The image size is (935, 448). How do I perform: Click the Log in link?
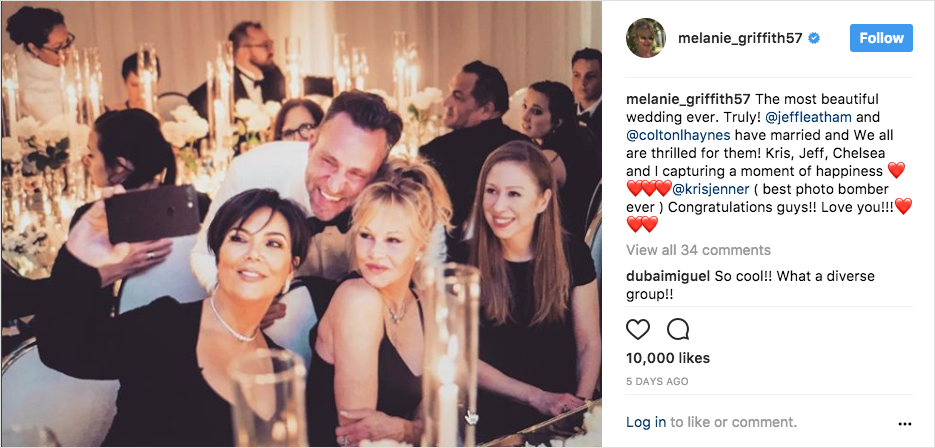[x=646, y=422]
